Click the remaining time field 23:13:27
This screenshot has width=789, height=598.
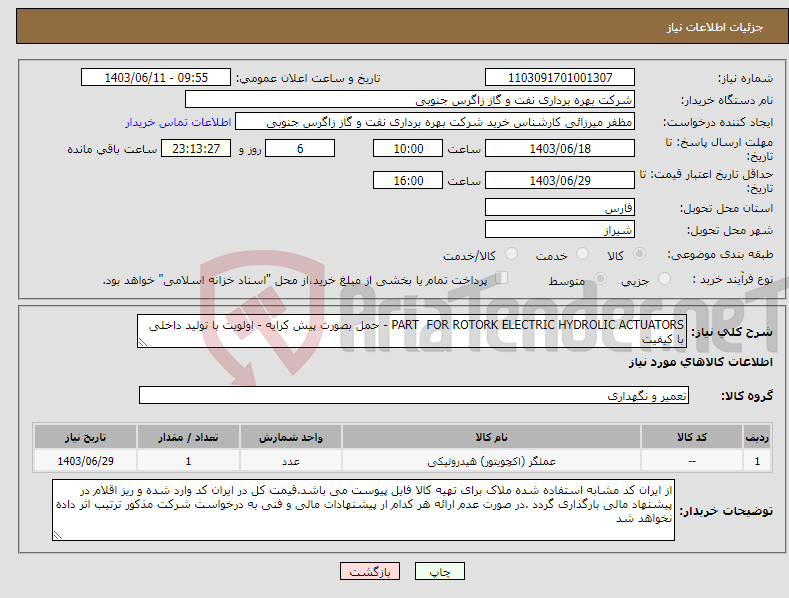(196, 148)
